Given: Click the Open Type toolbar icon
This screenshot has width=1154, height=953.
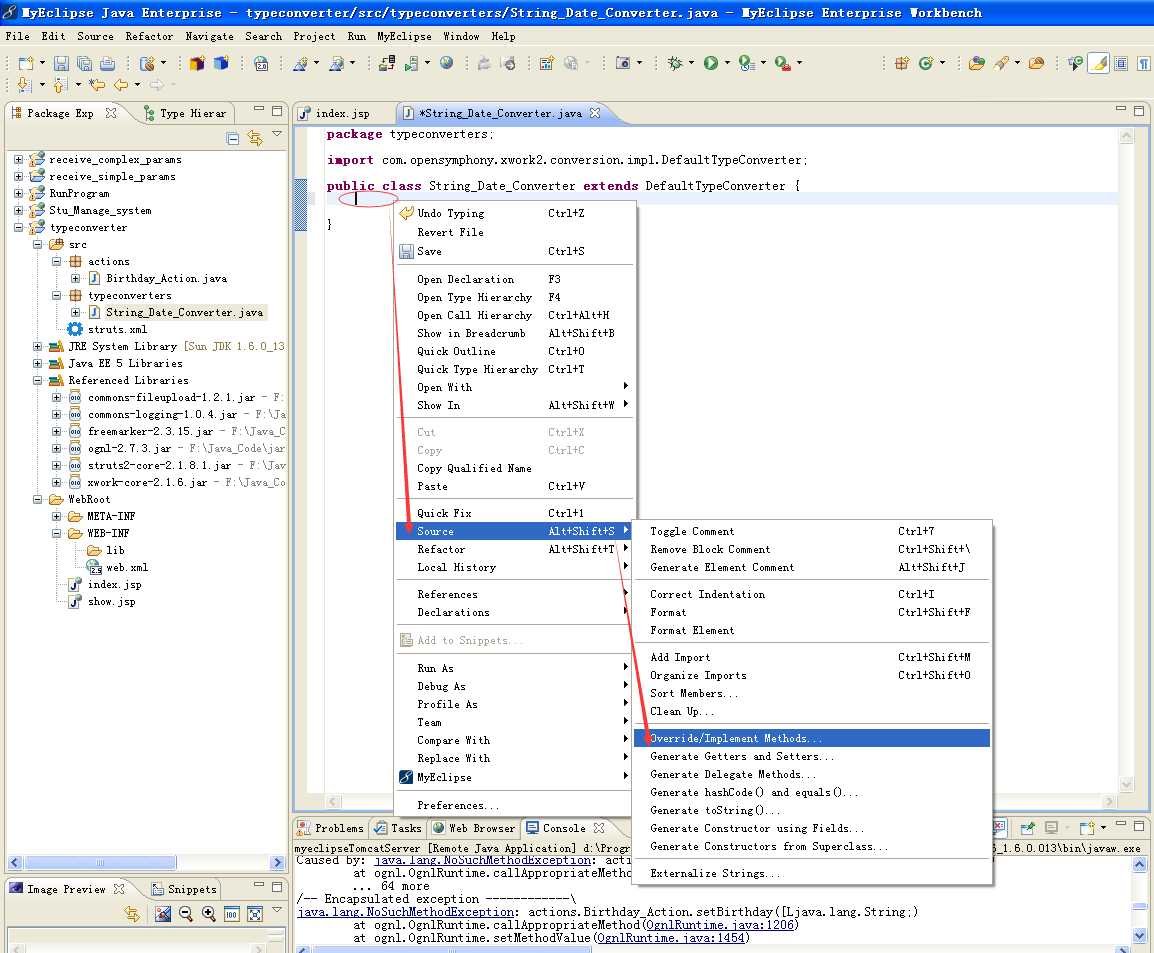Looking at the screenshot, I should click(x=977, y=63).
